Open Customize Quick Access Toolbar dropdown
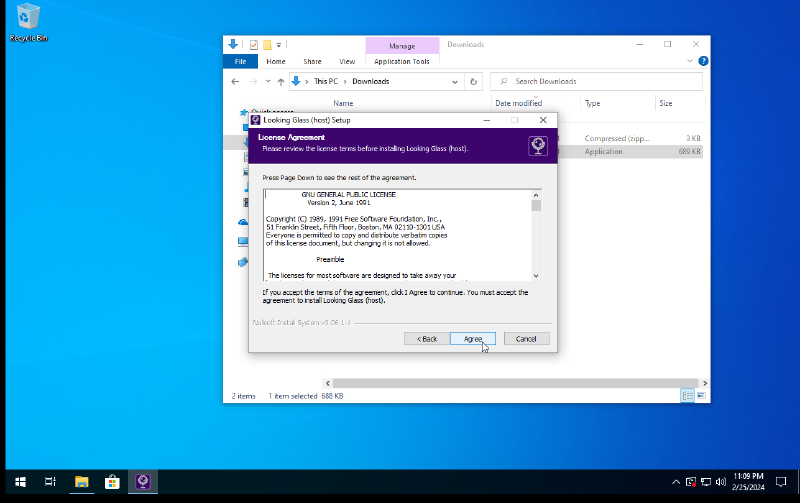The width and height of the screenshot is (800, 503). [279, 45]
